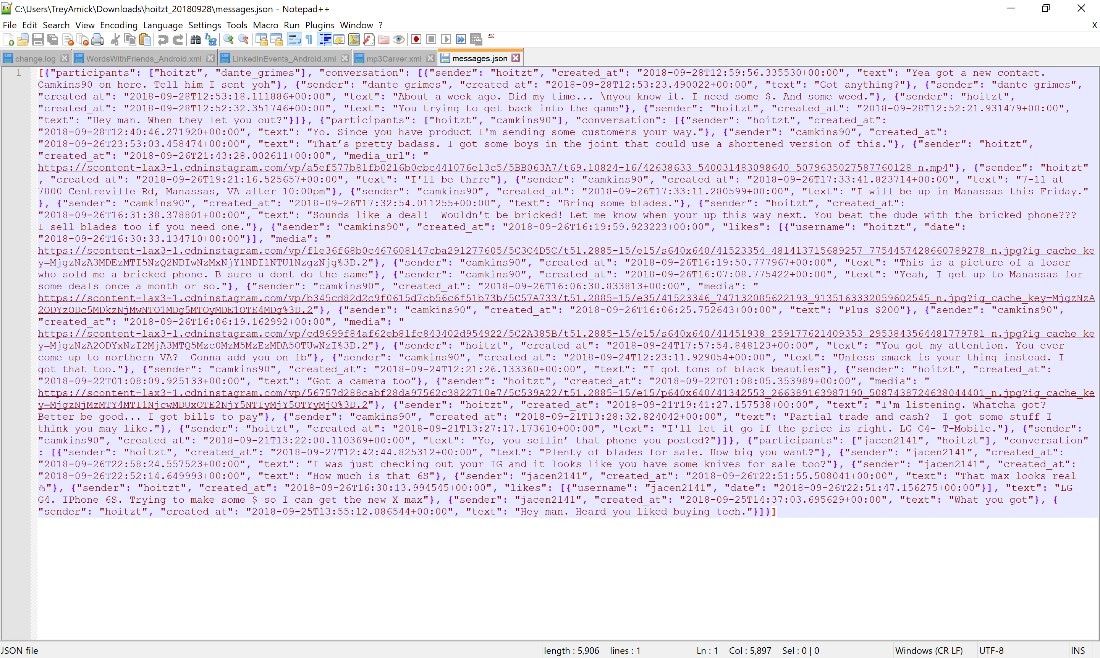Toggle synchronized horizontal scrolling

coord(276,40)
